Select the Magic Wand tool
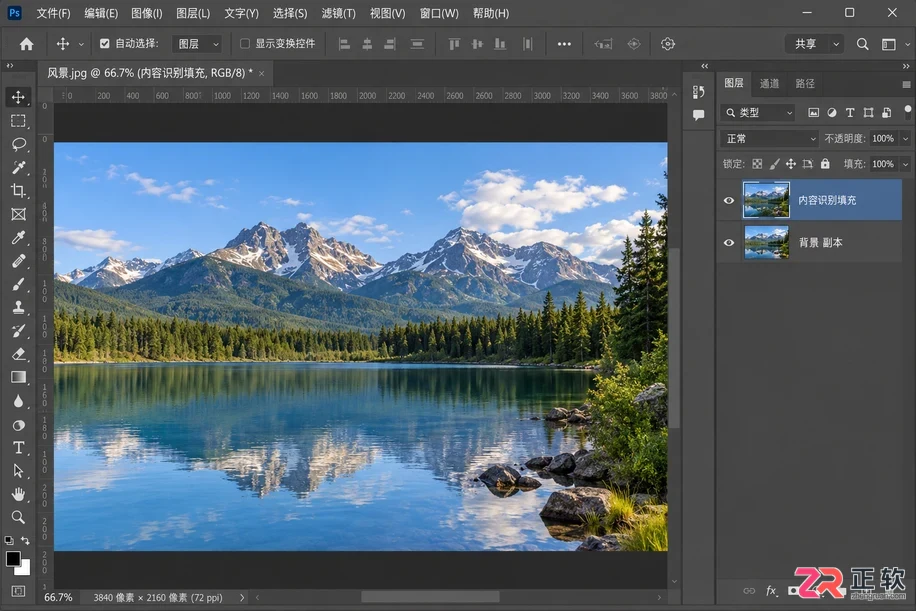The image size is (916, 611). 18,168
